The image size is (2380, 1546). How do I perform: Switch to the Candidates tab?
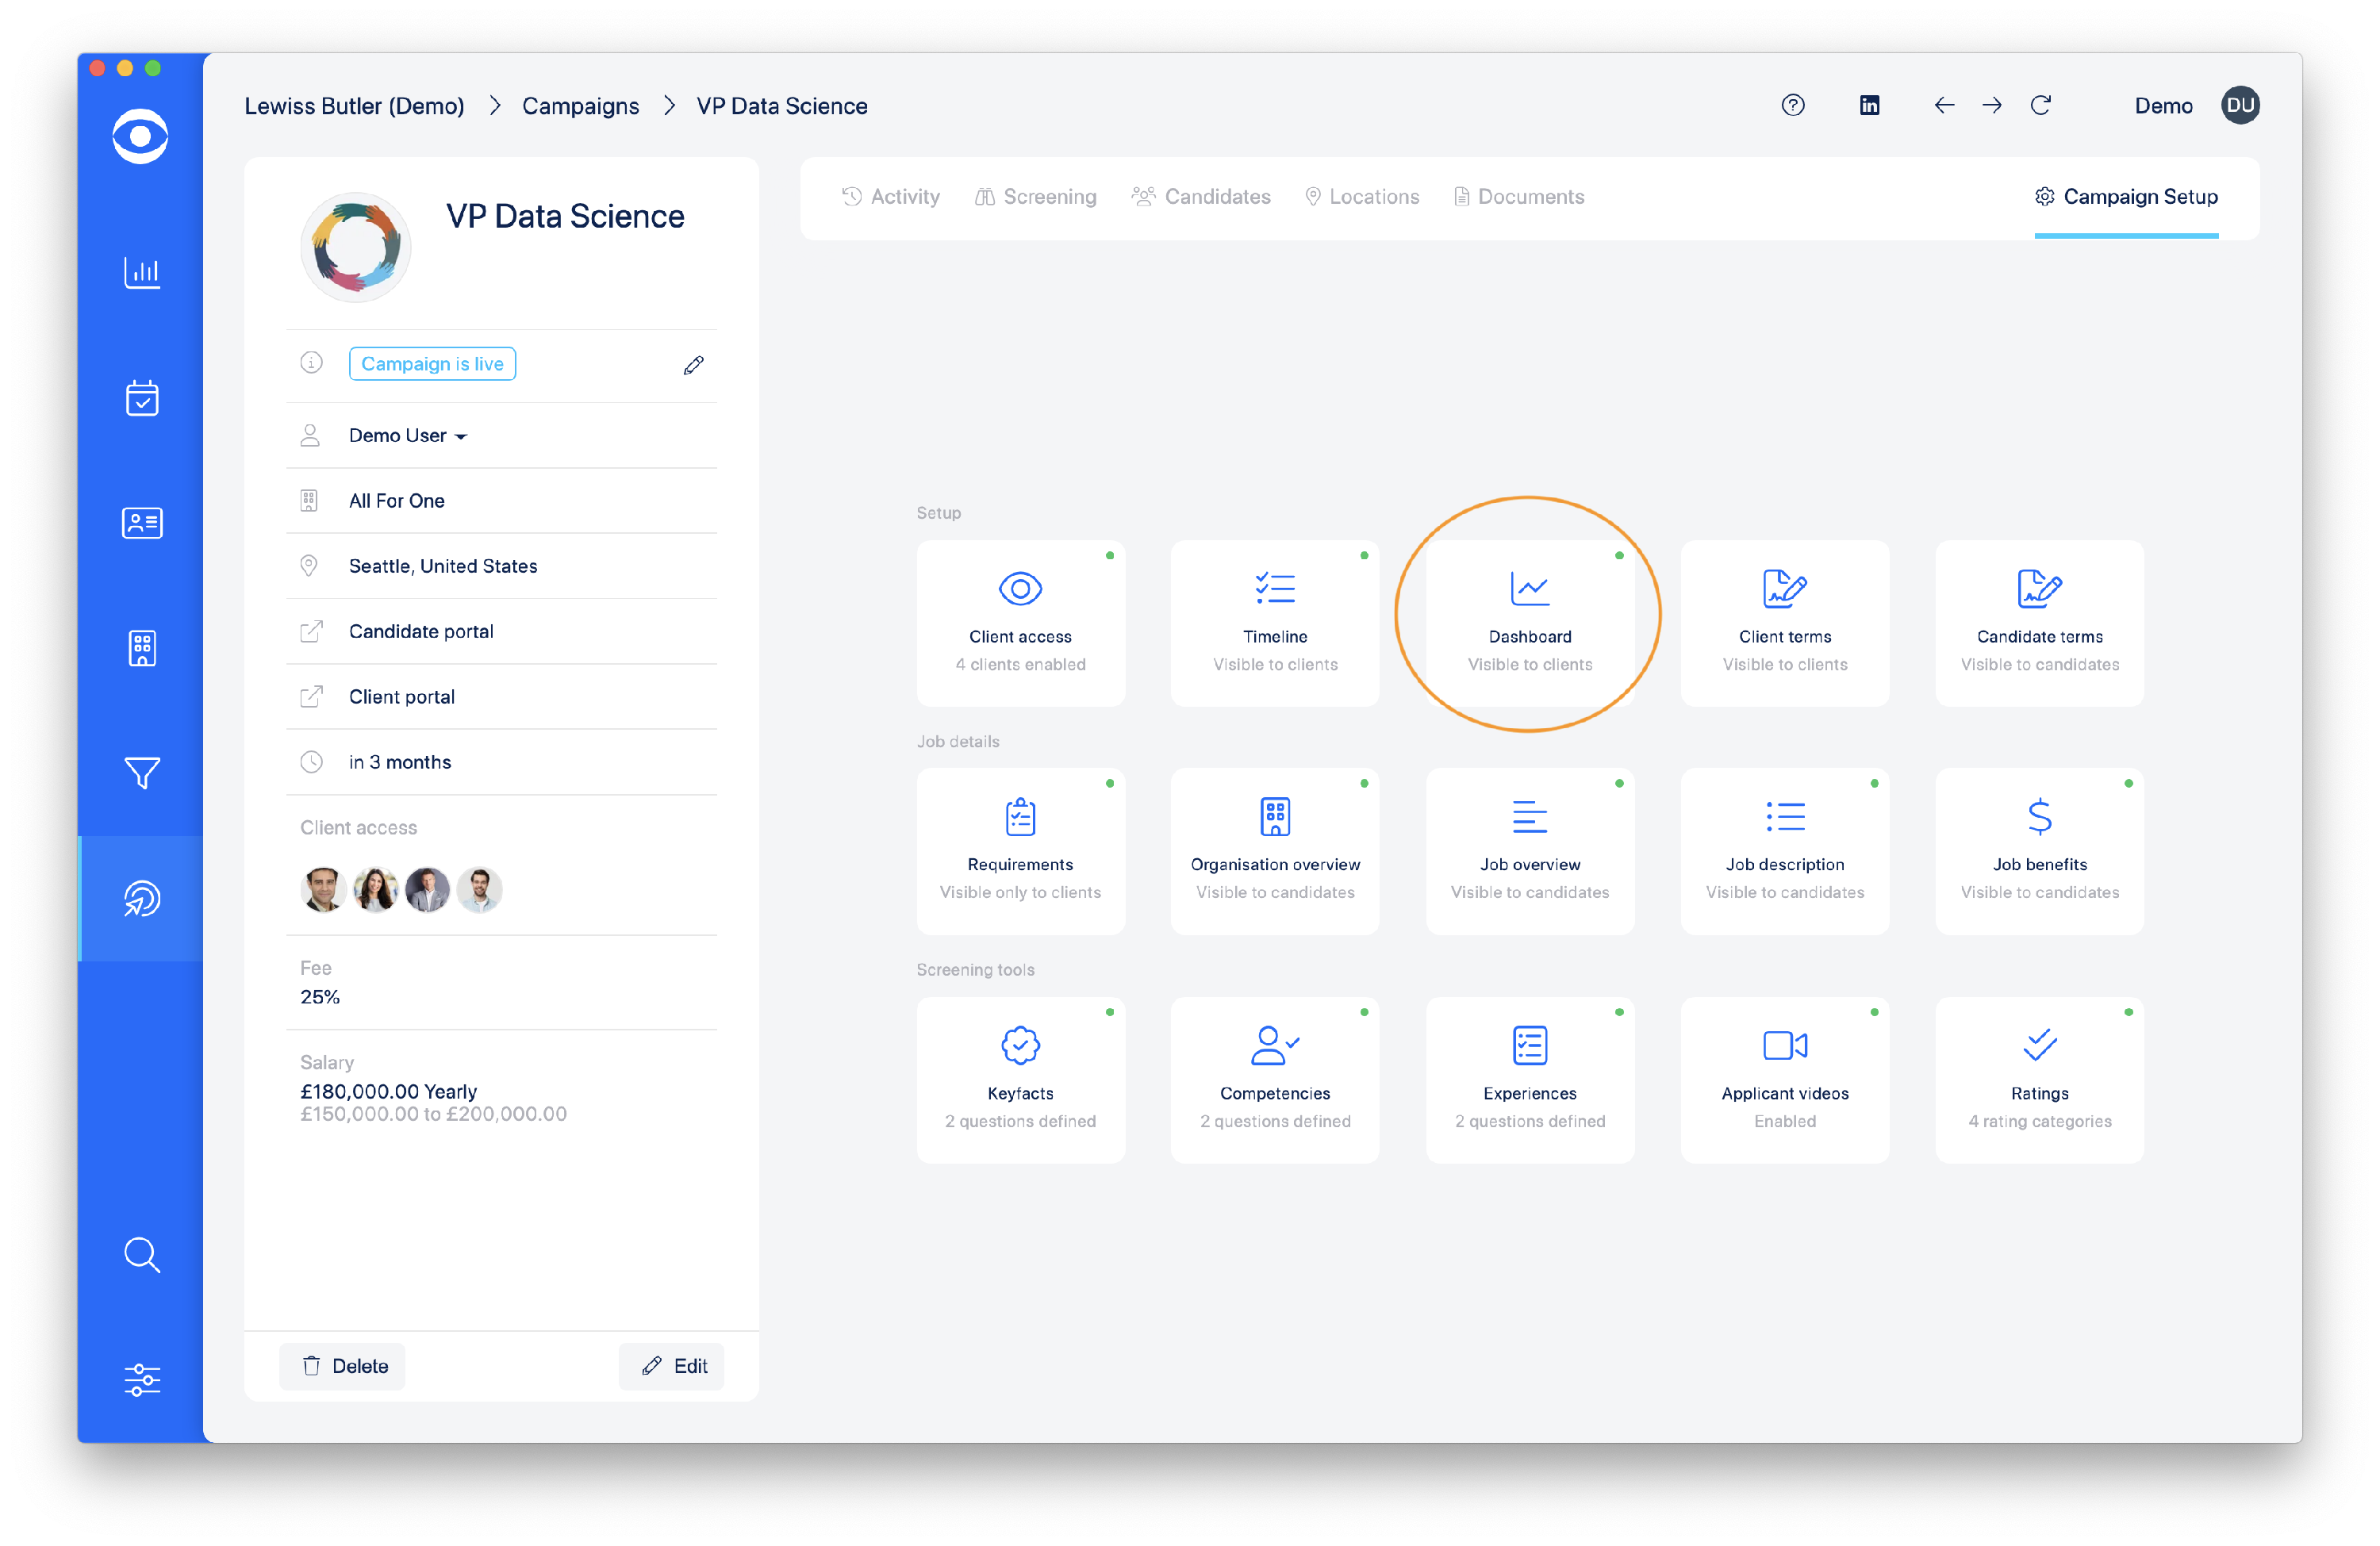click(1202, 196)
